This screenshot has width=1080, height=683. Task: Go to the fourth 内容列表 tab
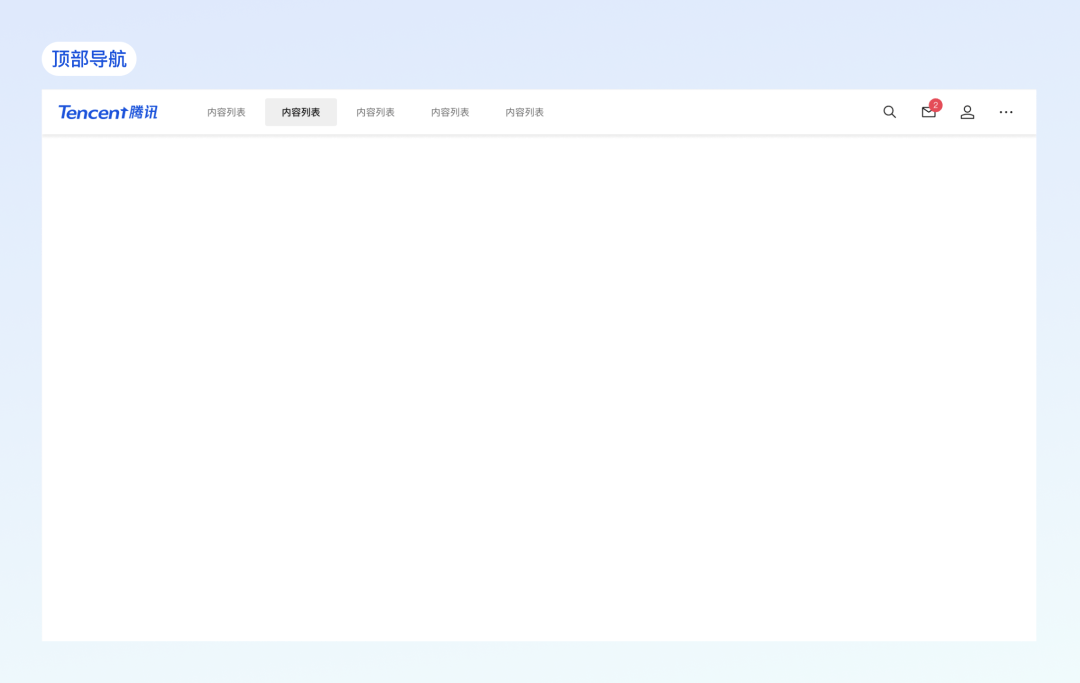[x=450, y=112]
